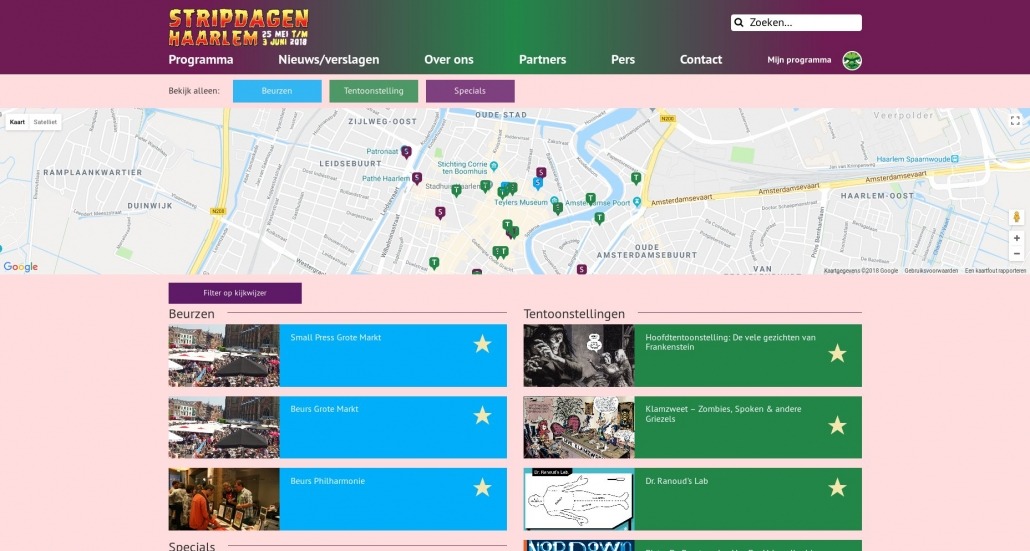This screenshot has height=551, width=1030.
Task: Click green T marker near Duvelstraat bottom-left
Action: [434, 263]
